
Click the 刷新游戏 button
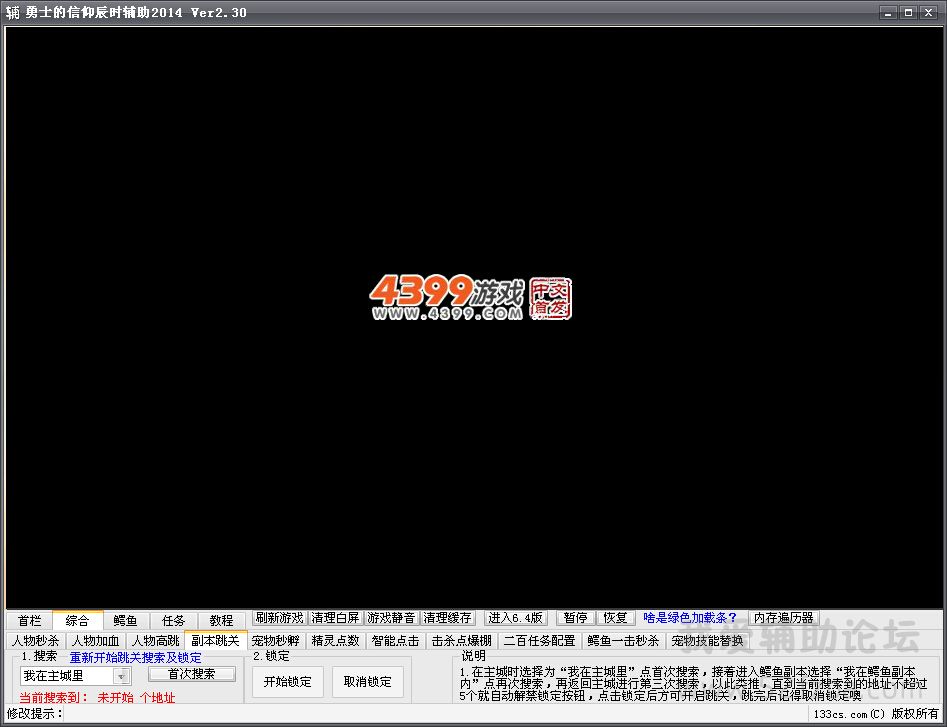(x=280, y=618)
